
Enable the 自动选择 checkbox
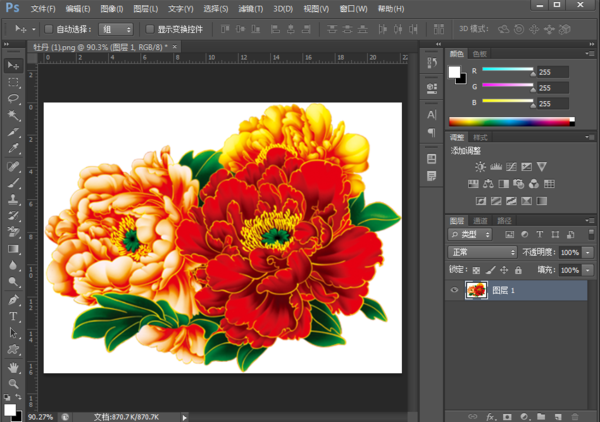click(x=49, y=29)
